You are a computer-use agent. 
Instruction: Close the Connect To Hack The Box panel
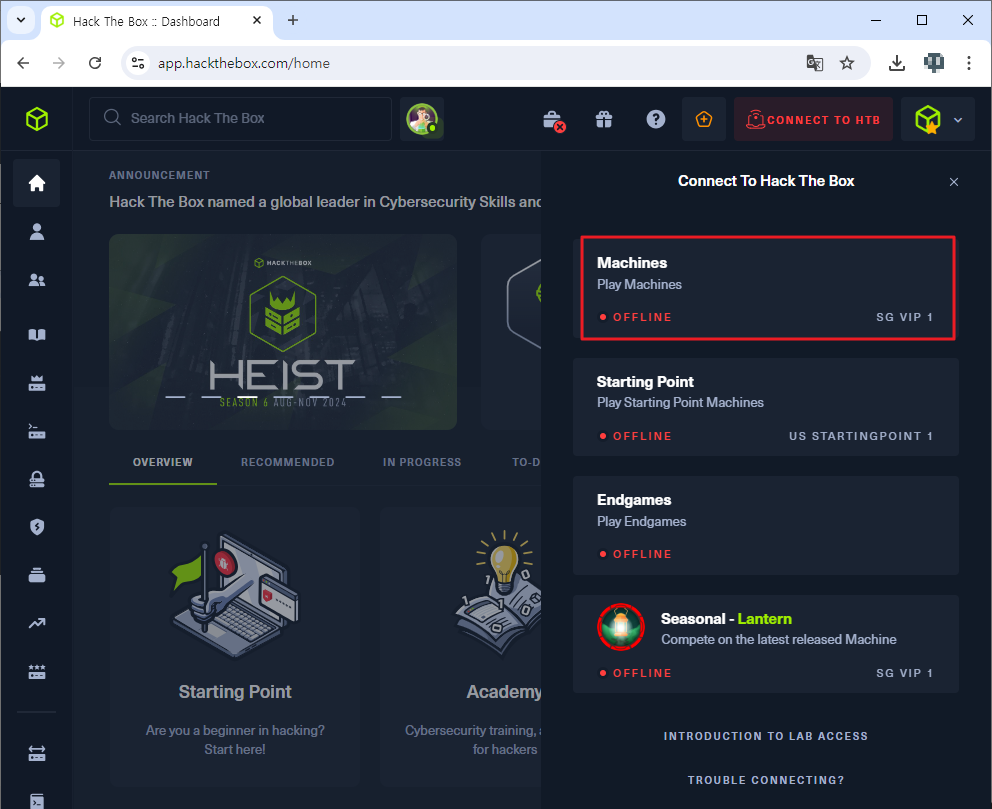[x=953, y=182]
